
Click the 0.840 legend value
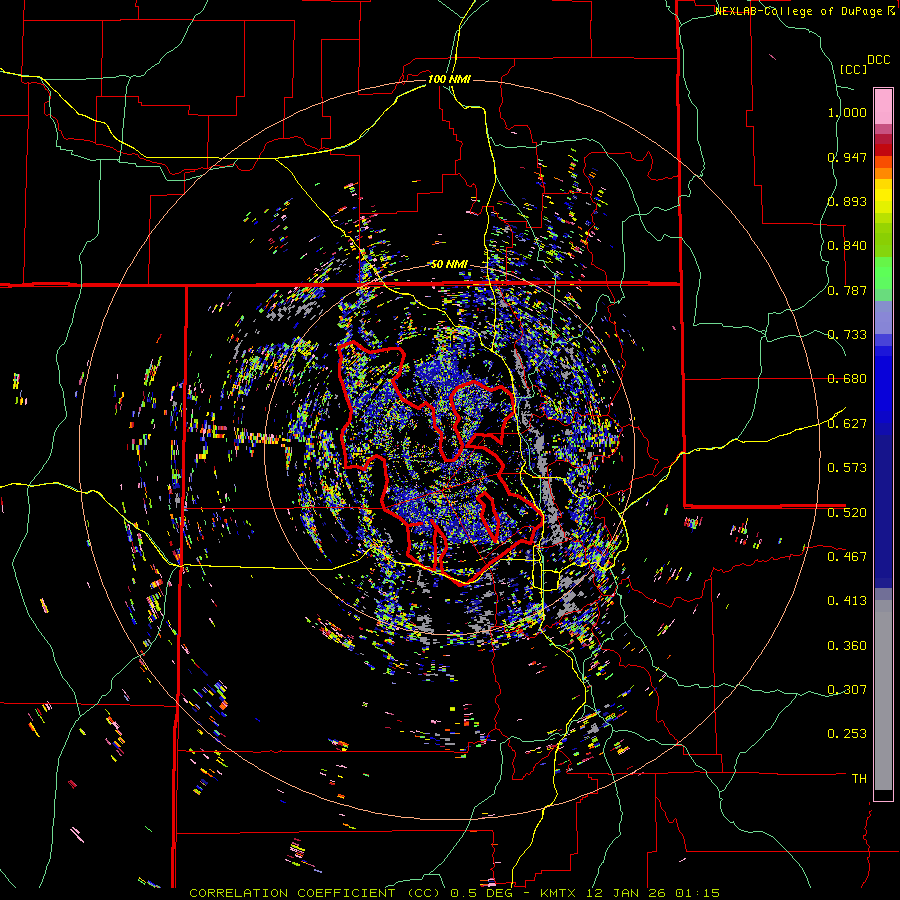[x=847, y=246]
